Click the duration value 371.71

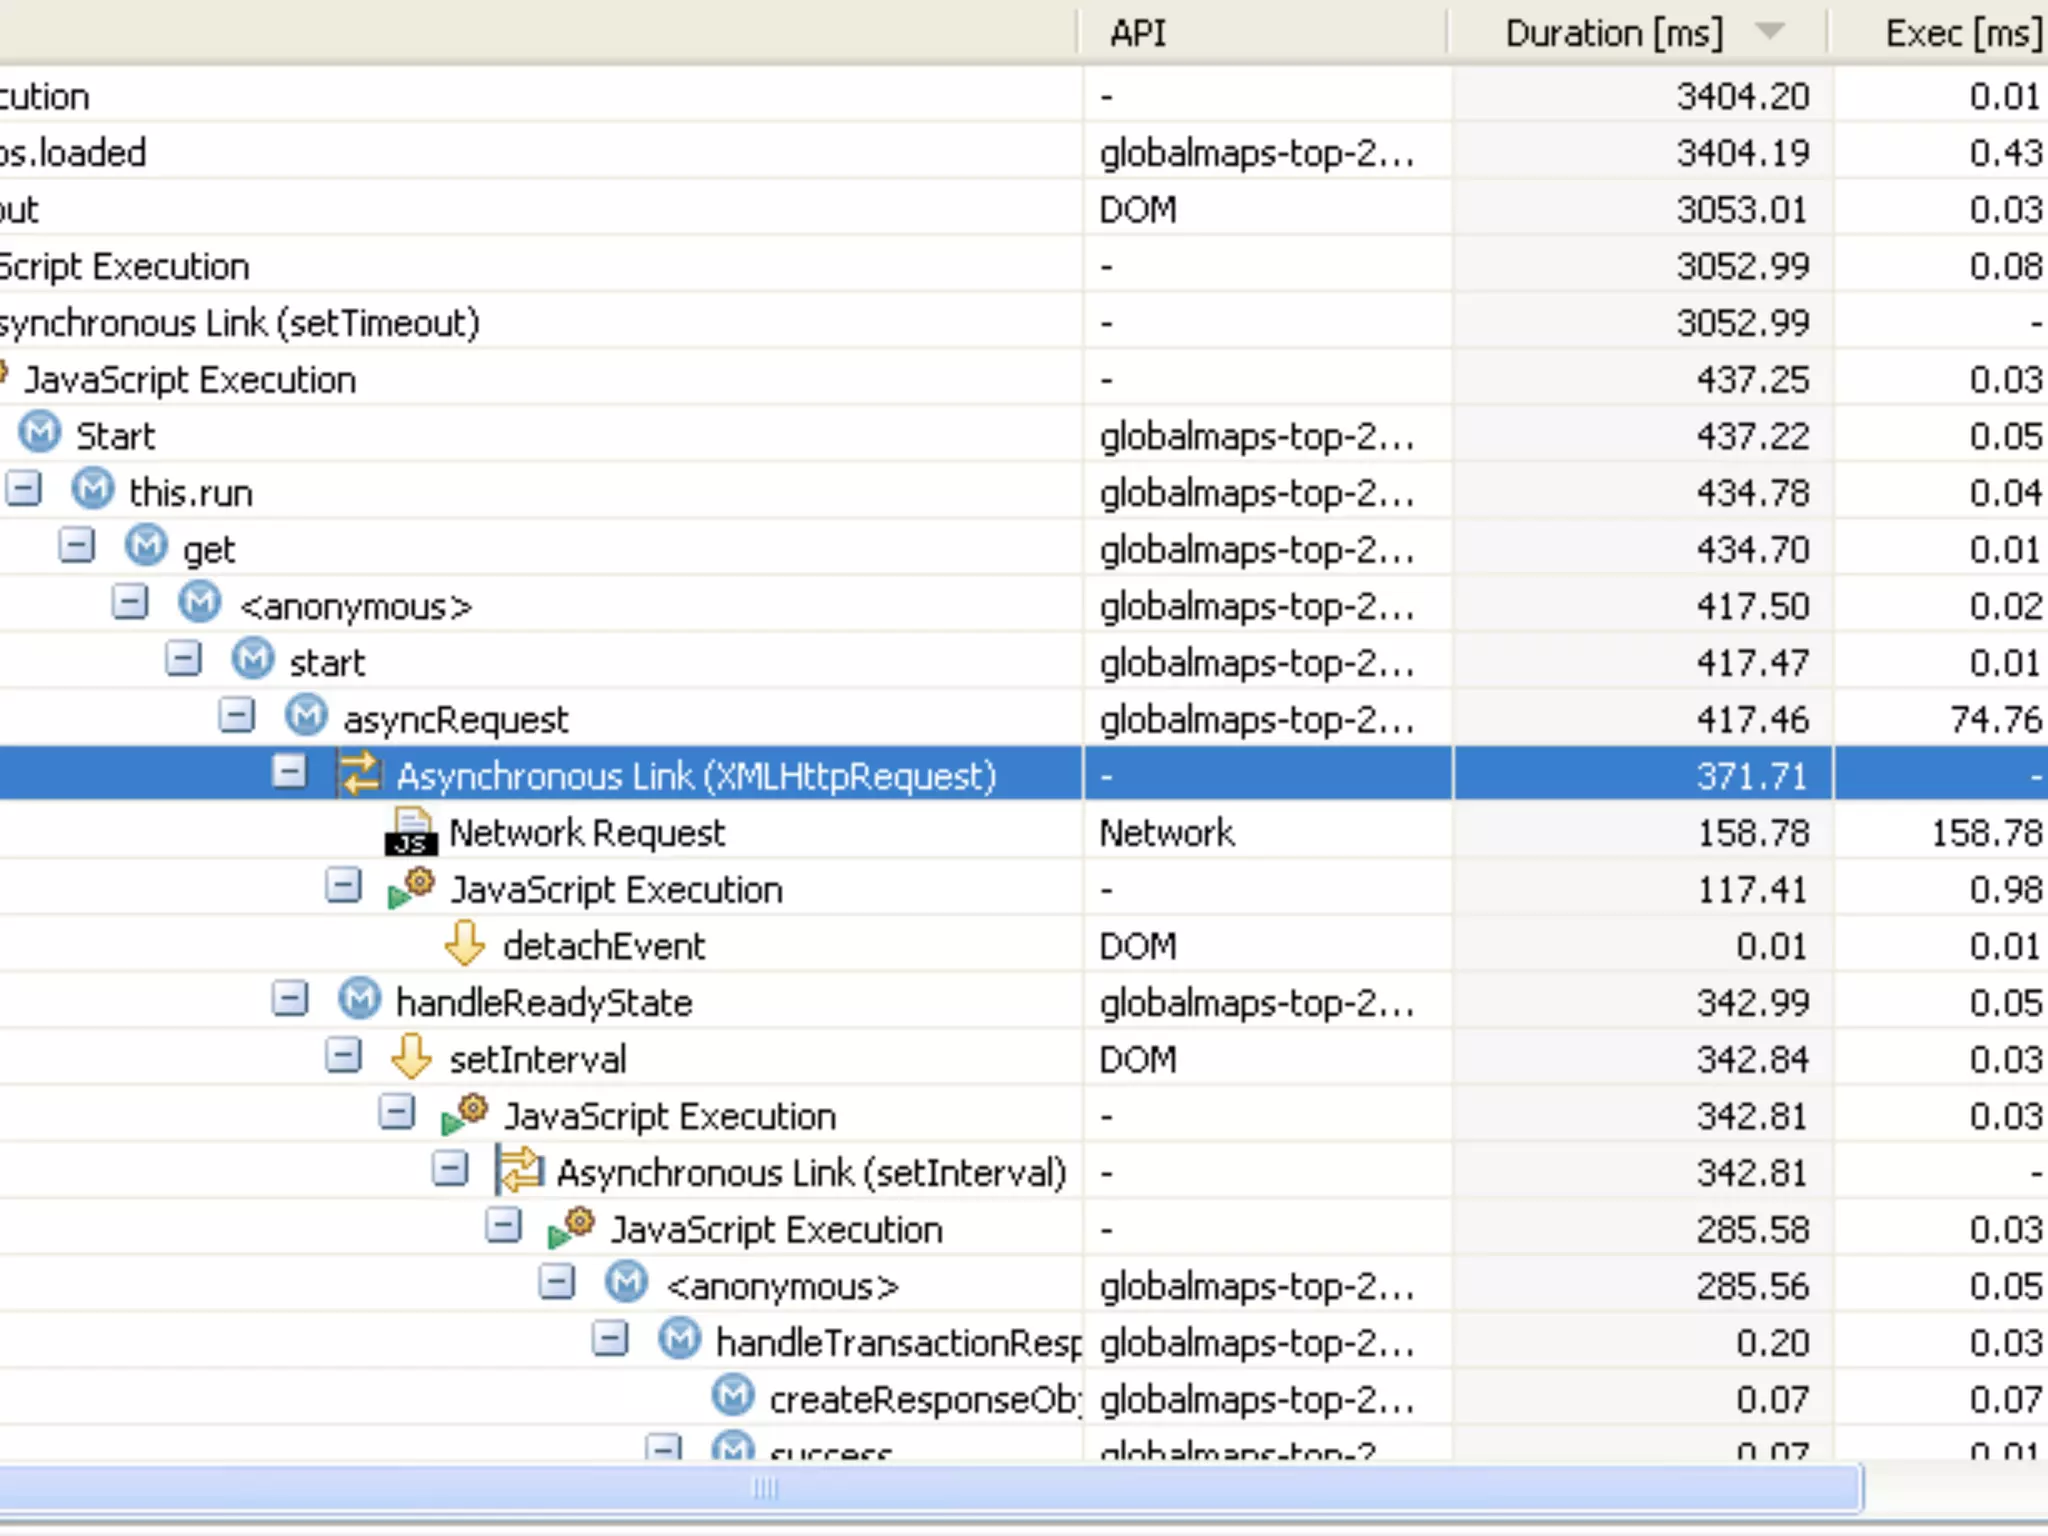click(x=1753, y=776)
